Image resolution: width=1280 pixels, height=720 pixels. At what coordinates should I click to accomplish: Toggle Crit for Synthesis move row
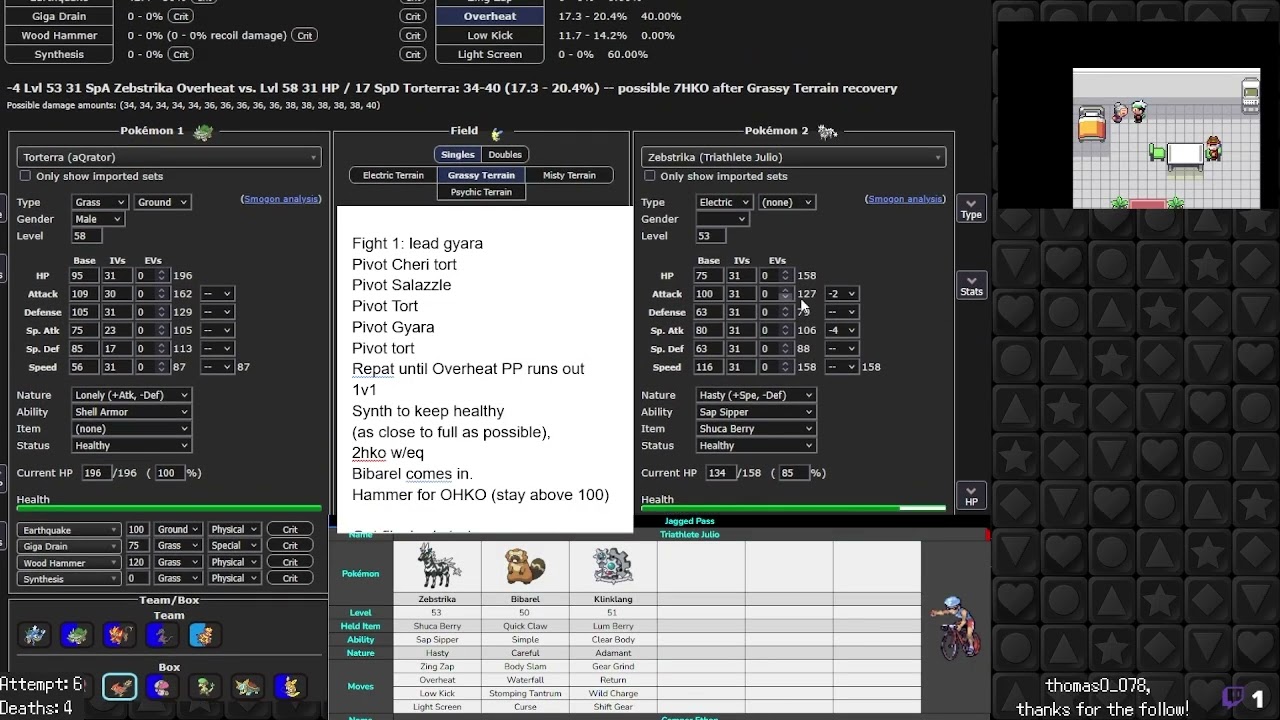290,578
